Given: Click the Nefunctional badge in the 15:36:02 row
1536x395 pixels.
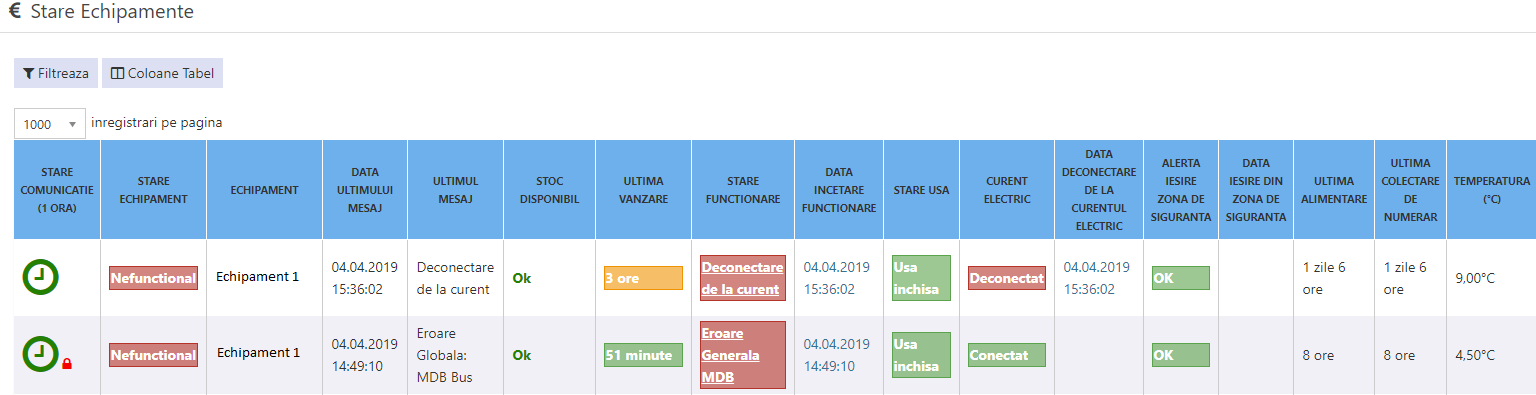Looking at the screenshot, I should 153,278.
